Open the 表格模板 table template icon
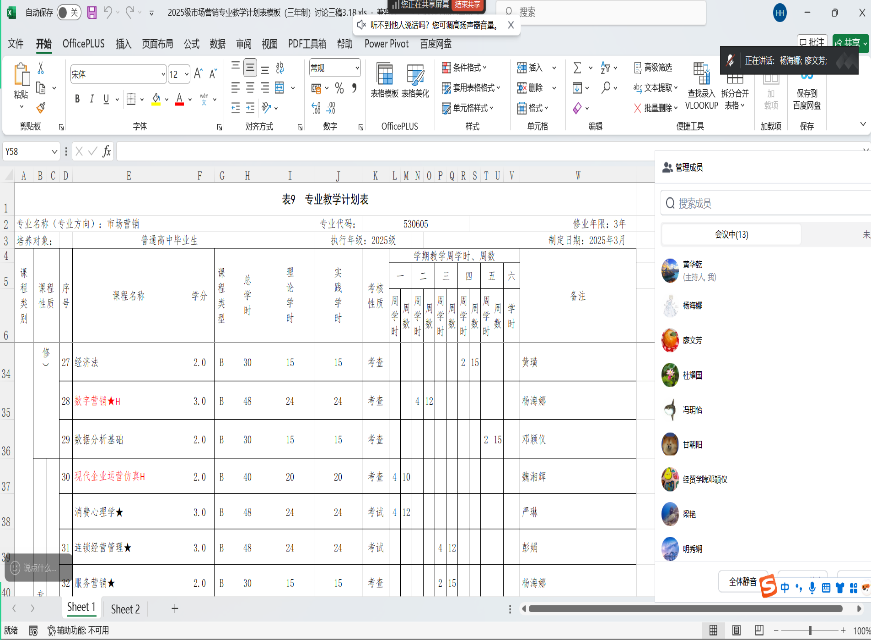The height and width of the screenshot is (640, 871). (383, 78)
